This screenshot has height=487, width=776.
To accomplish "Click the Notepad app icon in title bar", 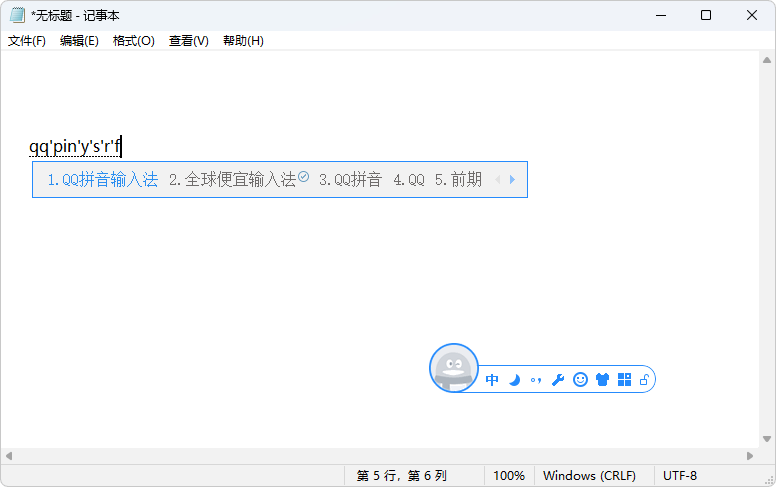I will (x=17, y=15).
